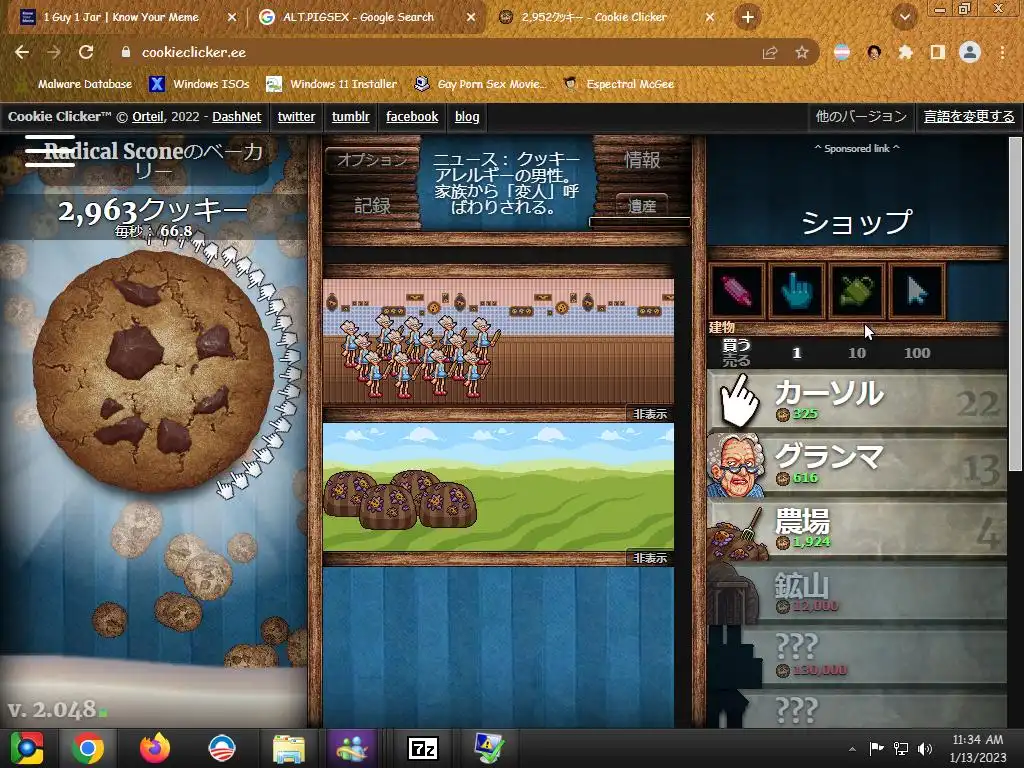Open the DashNet link
1024x768 pixels.
(x=236, y=117)
